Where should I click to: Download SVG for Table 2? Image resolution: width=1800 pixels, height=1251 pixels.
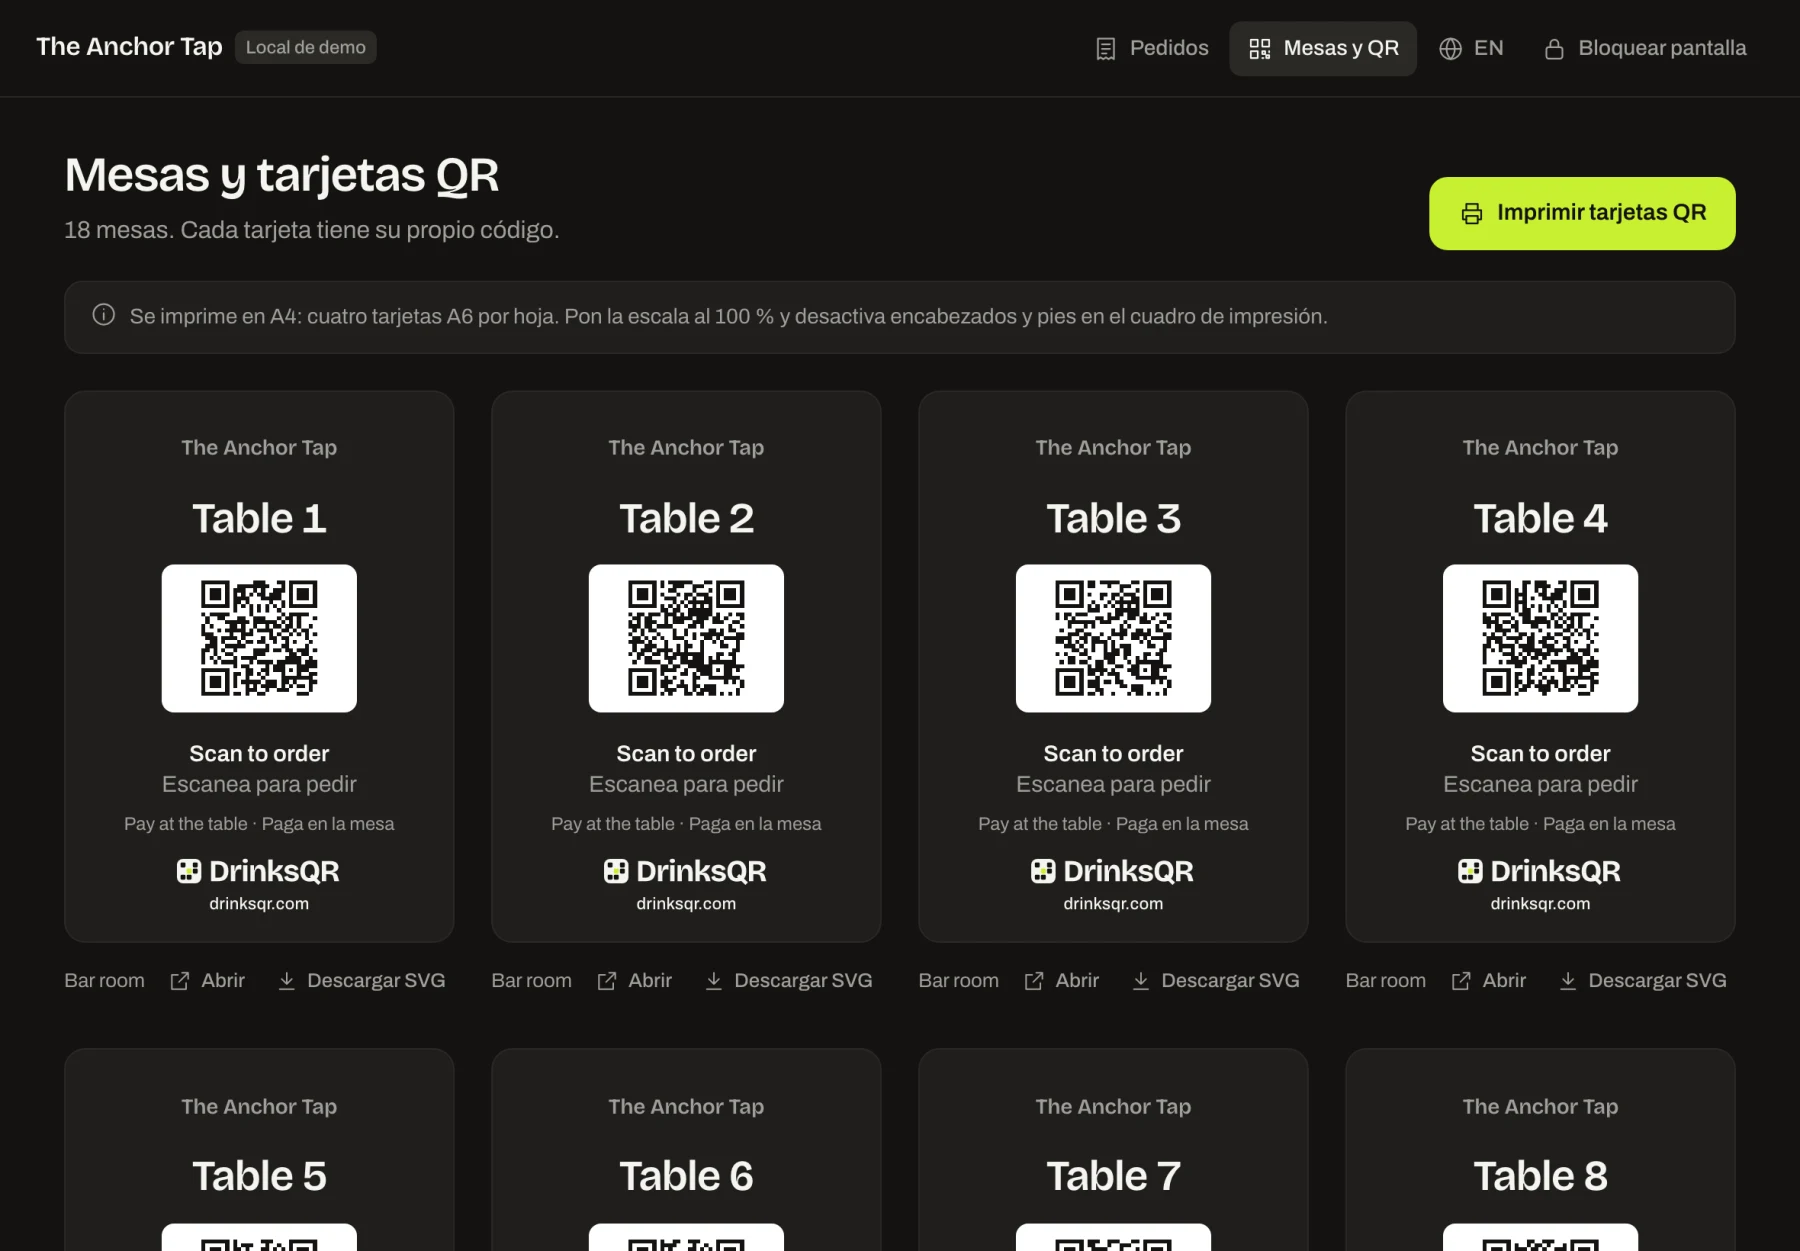pos(788,981)
